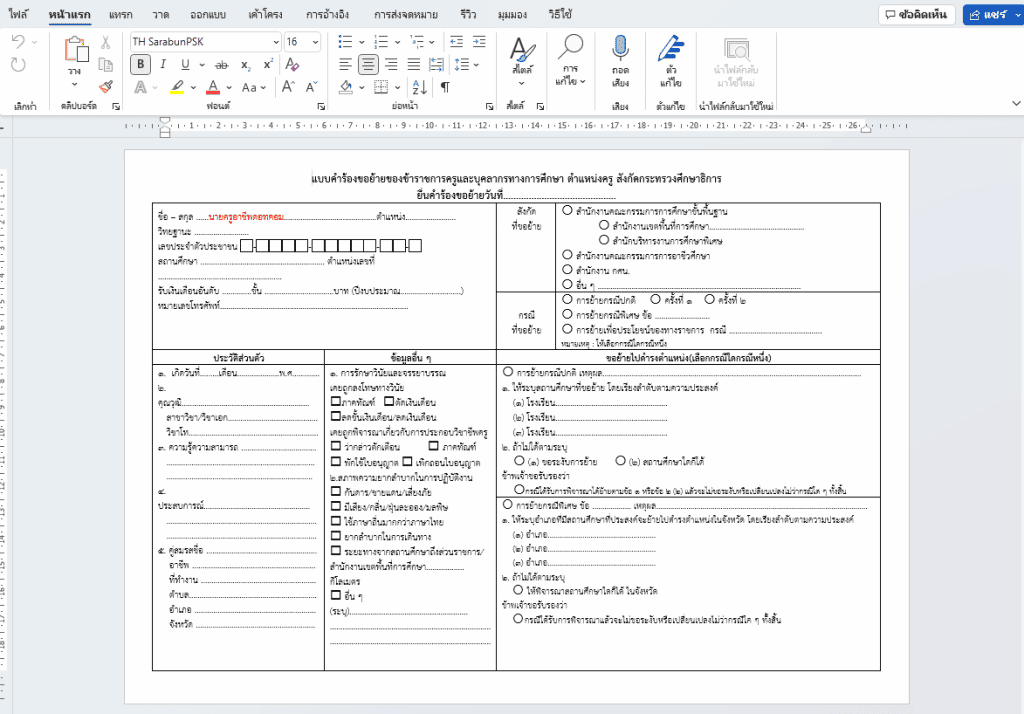1024x714 pixels.
Task: Clear all text formatting
Action: coord(292,64)
